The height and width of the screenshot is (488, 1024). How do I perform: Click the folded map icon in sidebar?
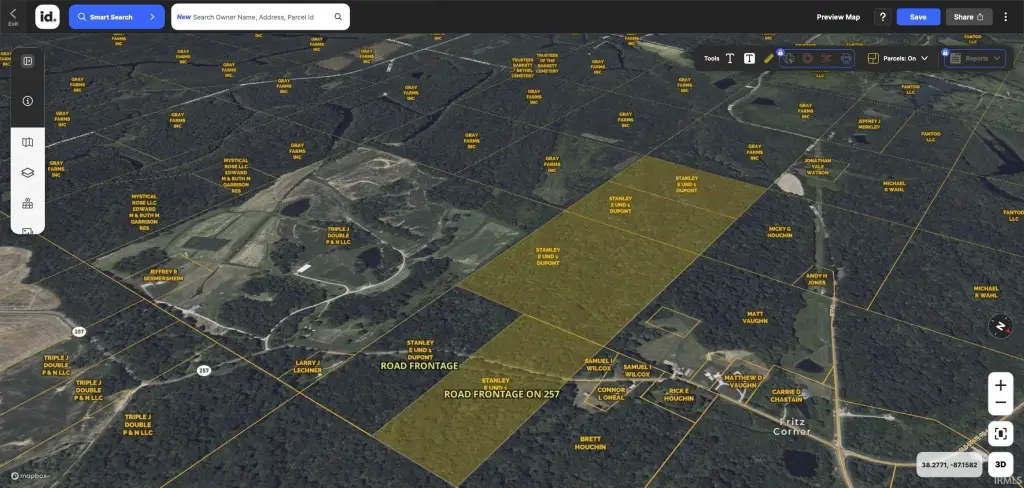(x=28, y=142)
